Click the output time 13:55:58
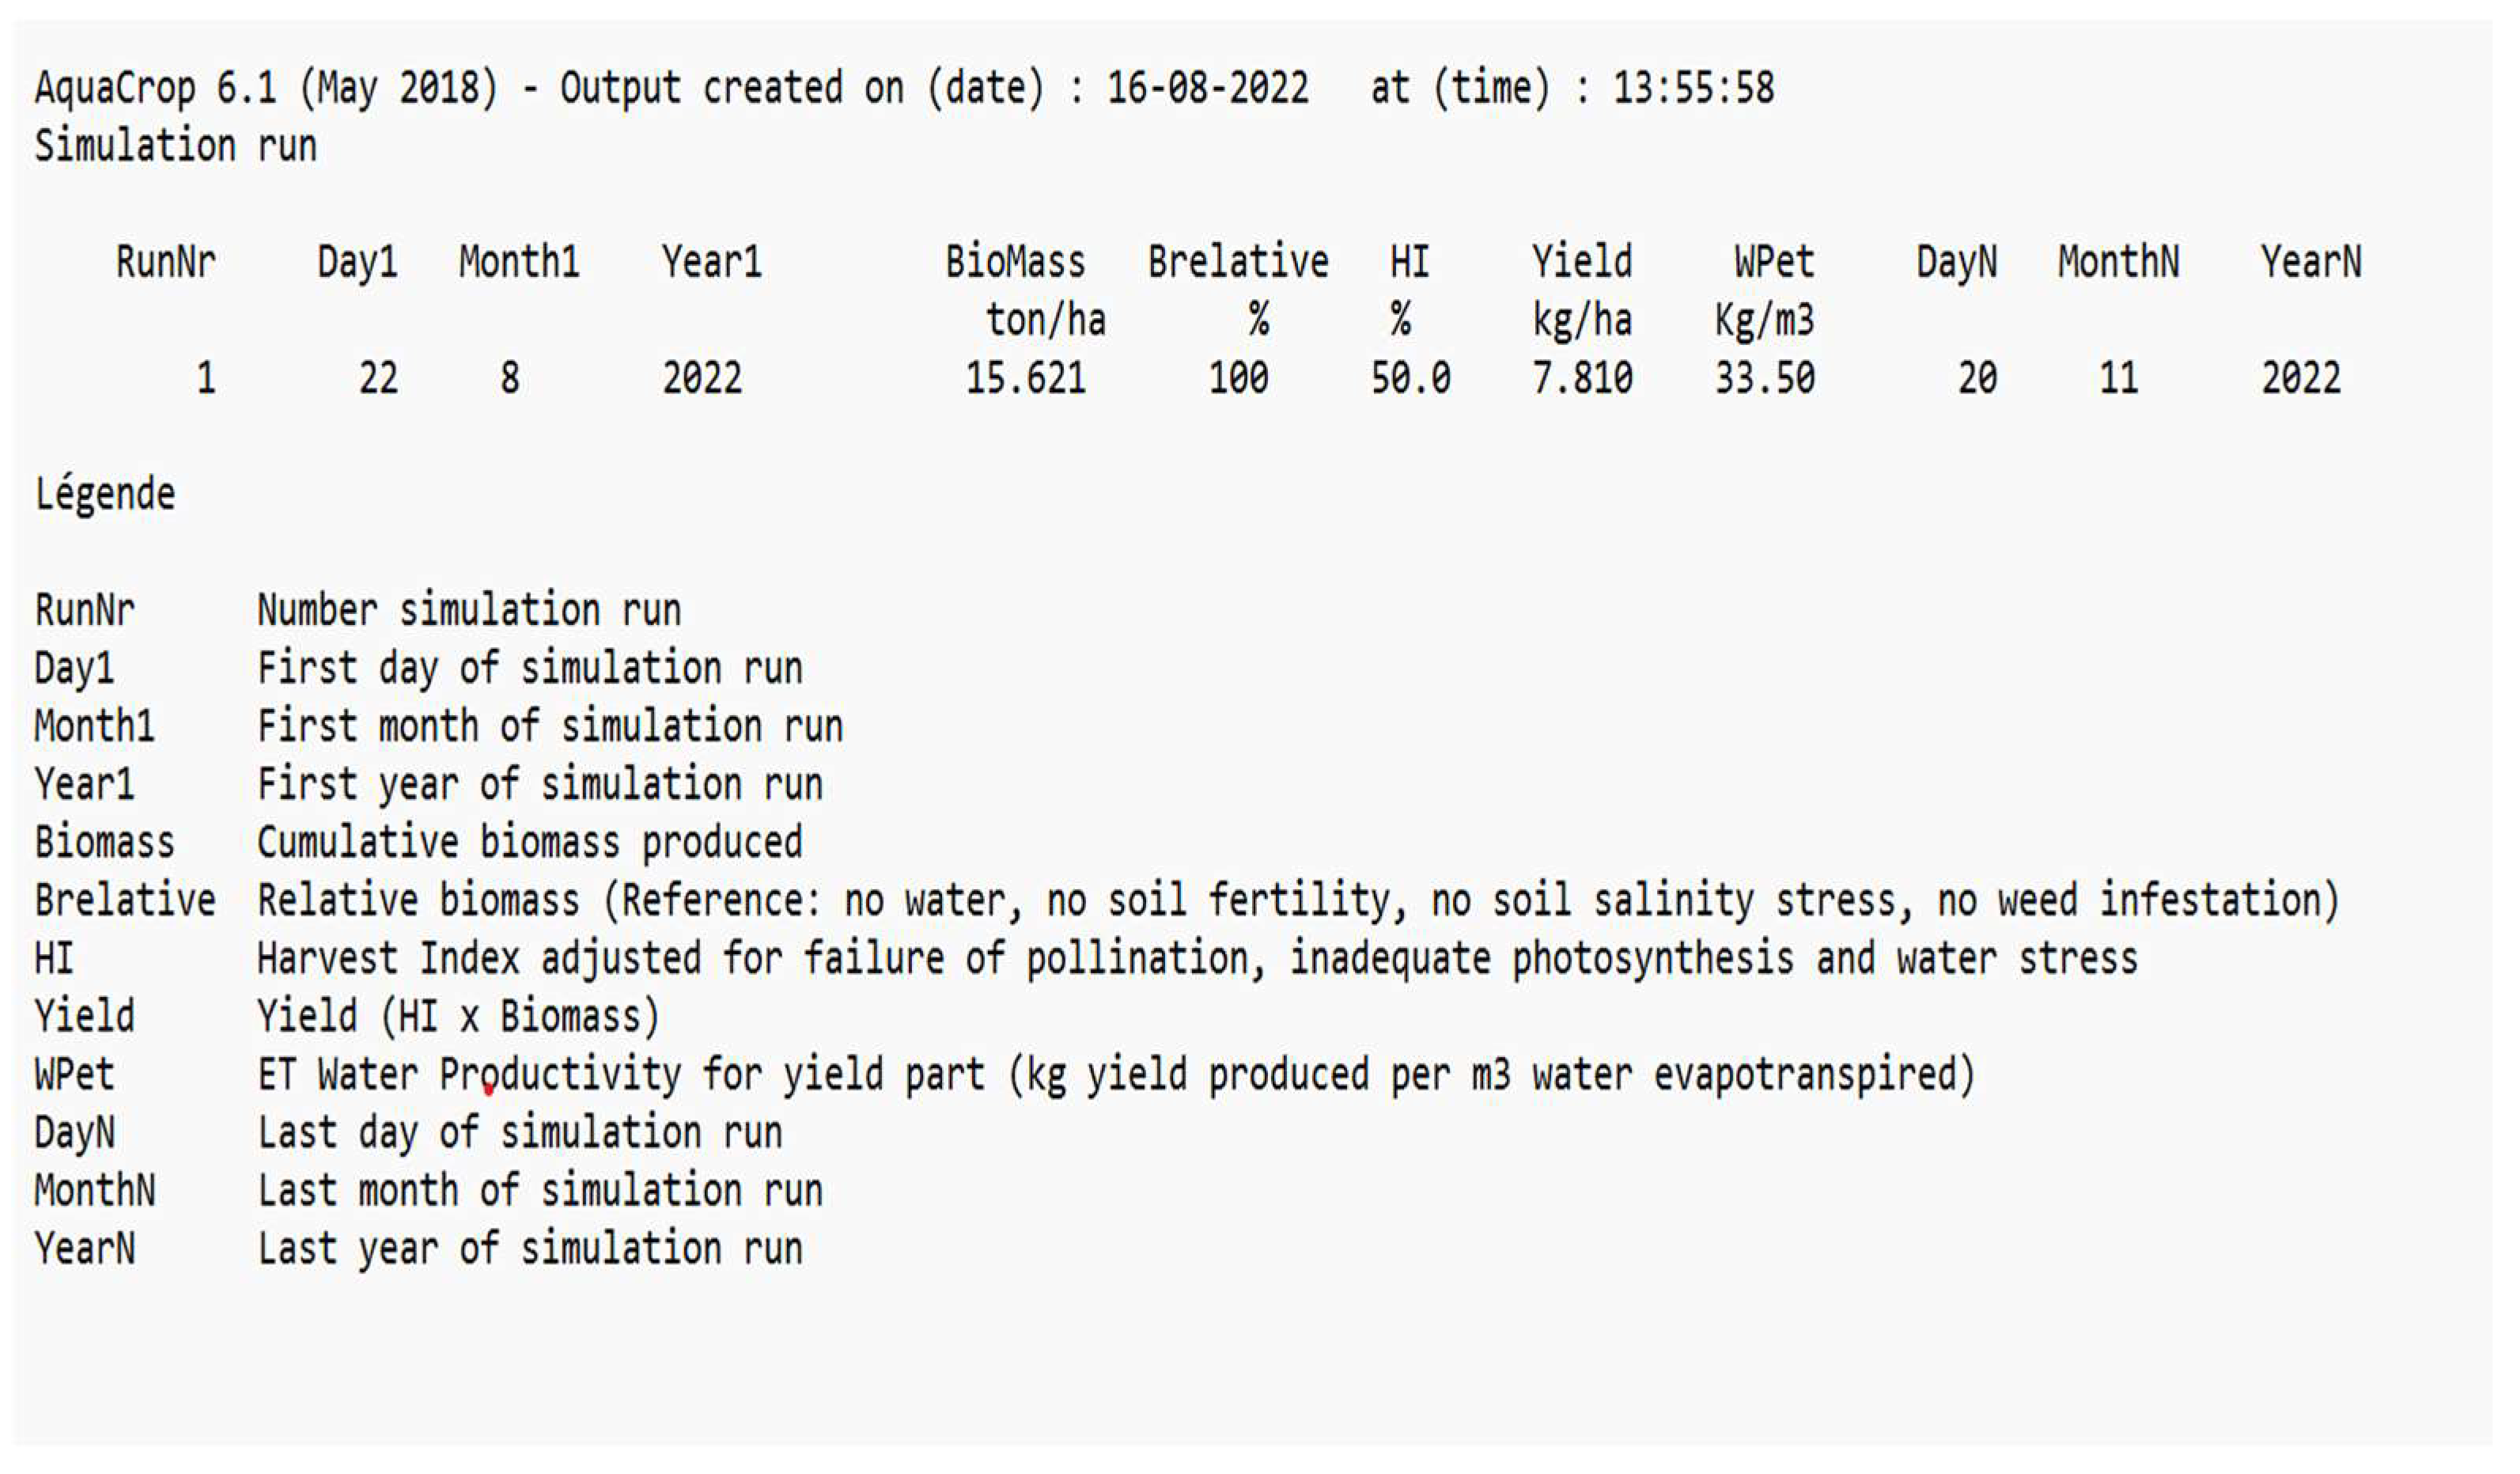 [x=1693, y=89]
